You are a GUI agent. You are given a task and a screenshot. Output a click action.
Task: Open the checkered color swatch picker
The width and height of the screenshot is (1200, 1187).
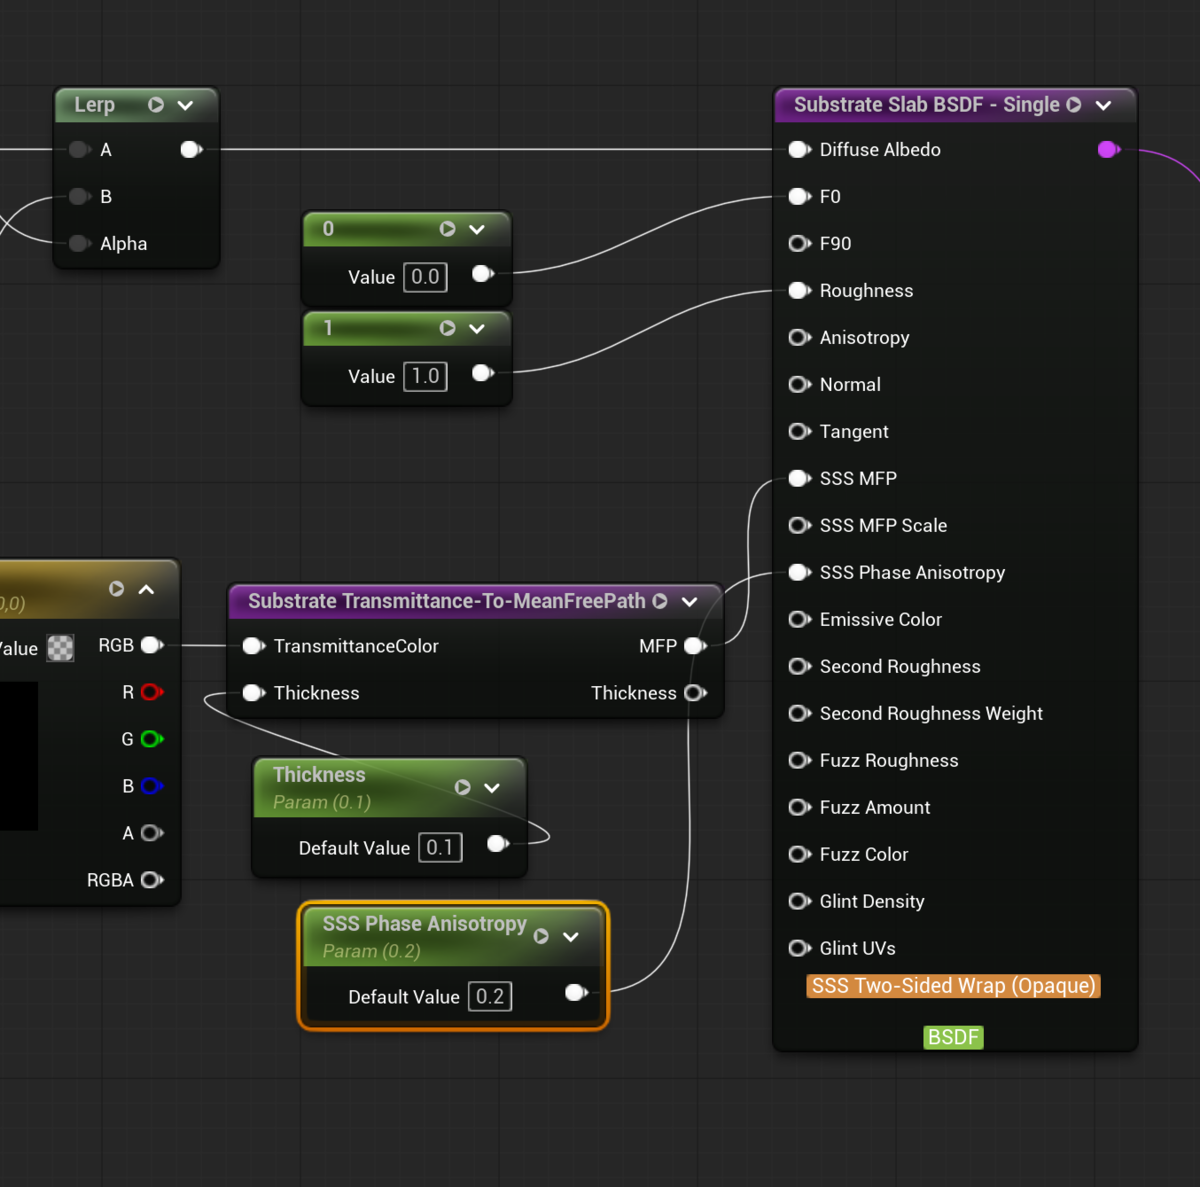61,648
